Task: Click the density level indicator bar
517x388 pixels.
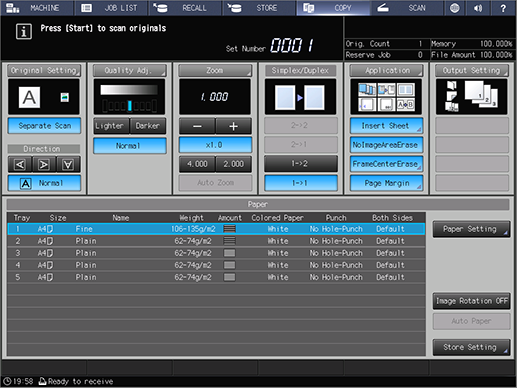Action: coord(129,106)
